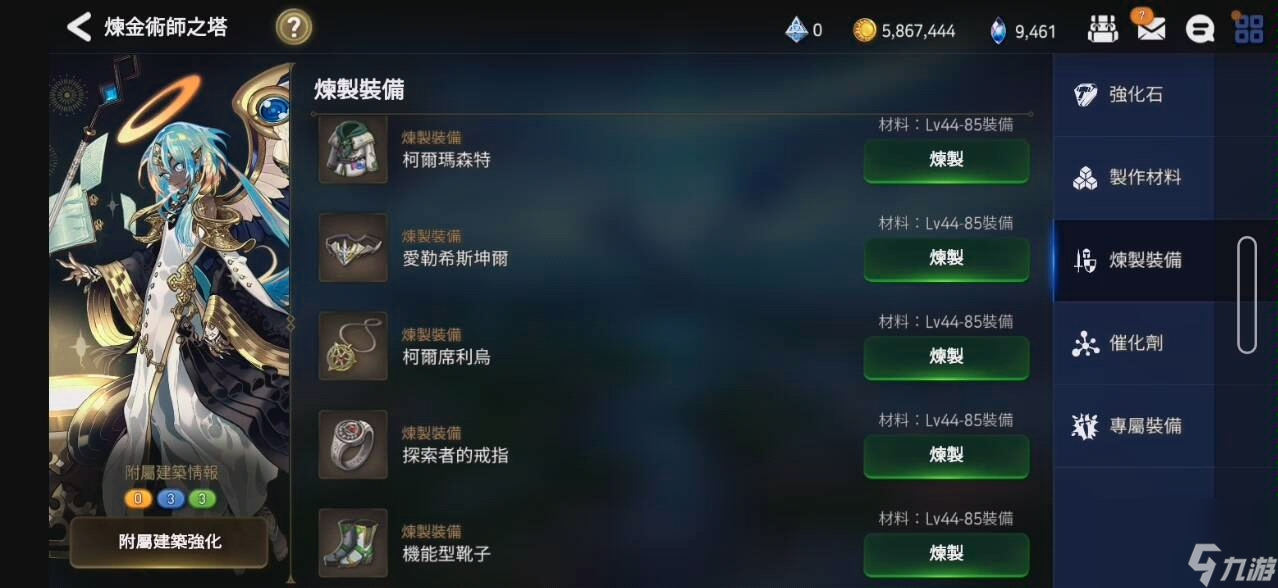Open the 專屬裝備 tab
The height and width of the screenshot is (588, 1278).
(1133, 426)
